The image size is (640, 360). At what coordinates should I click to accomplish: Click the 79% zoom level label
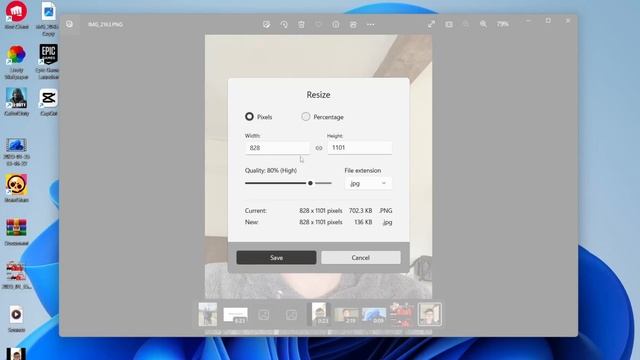point(503,24)
